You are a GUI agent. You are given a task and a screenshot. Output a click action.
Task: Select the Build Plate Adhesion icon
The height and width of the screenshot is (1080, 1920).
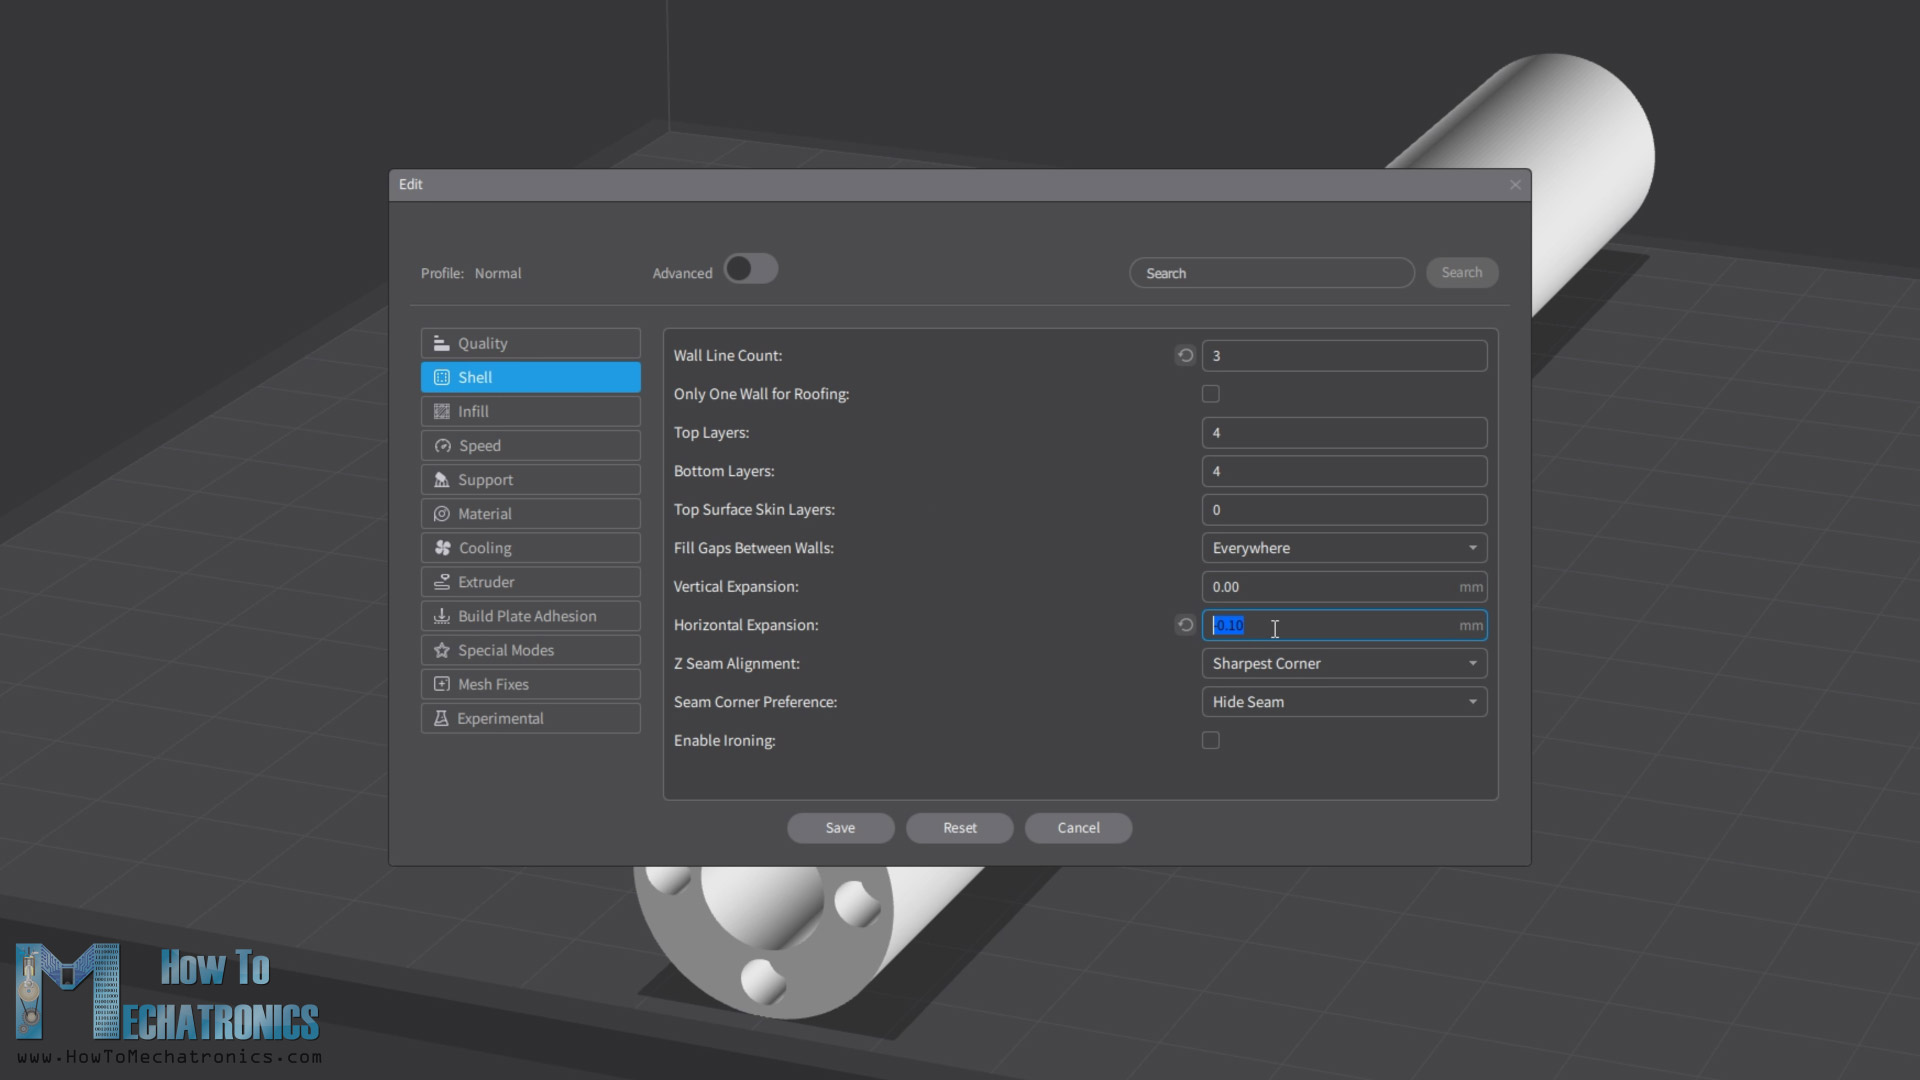[x=441, y=616]
